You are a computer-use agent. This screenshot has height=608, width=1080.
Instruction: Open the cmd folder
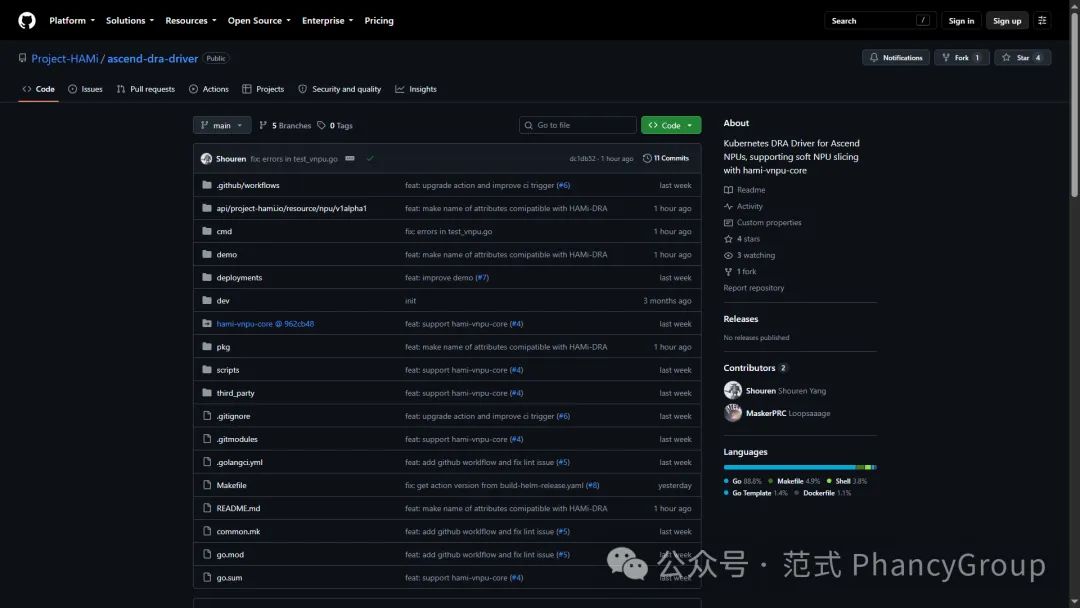[224, 231]
